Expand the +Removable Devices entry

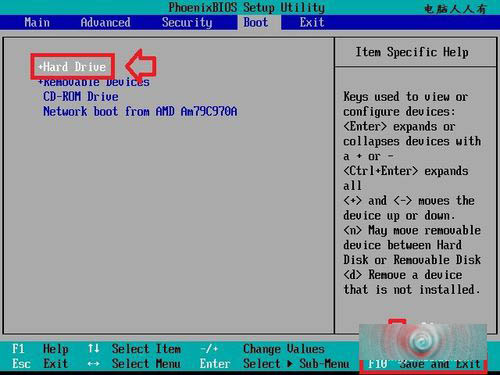coord(94,82)
